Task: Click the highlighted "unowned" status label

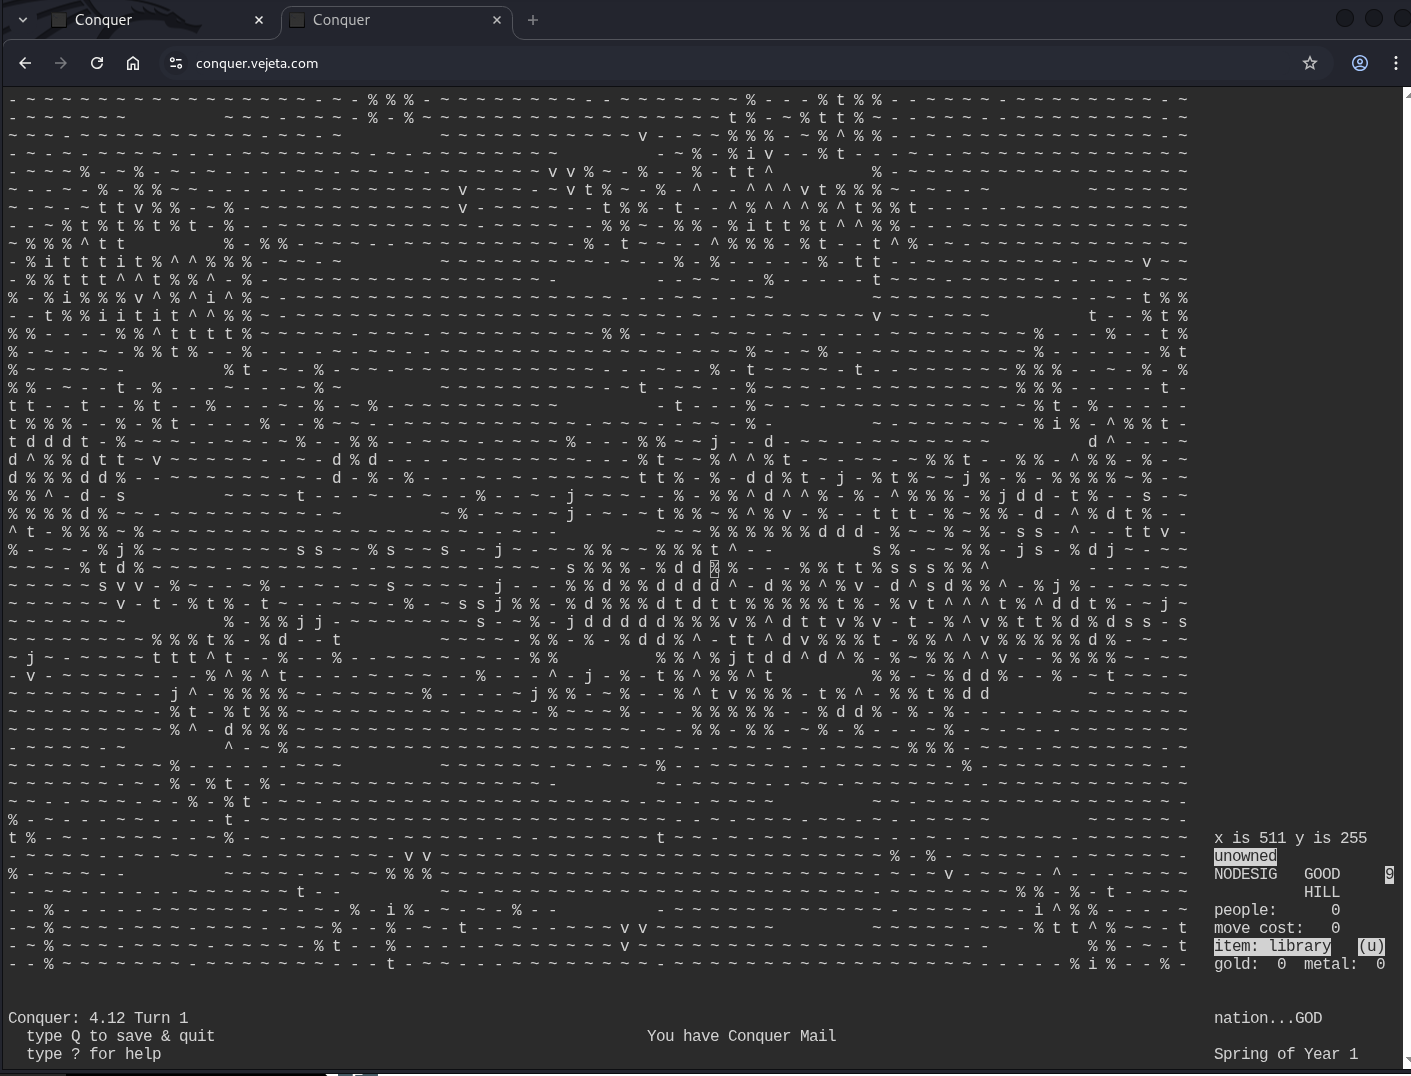Action: coord(1245,856)
